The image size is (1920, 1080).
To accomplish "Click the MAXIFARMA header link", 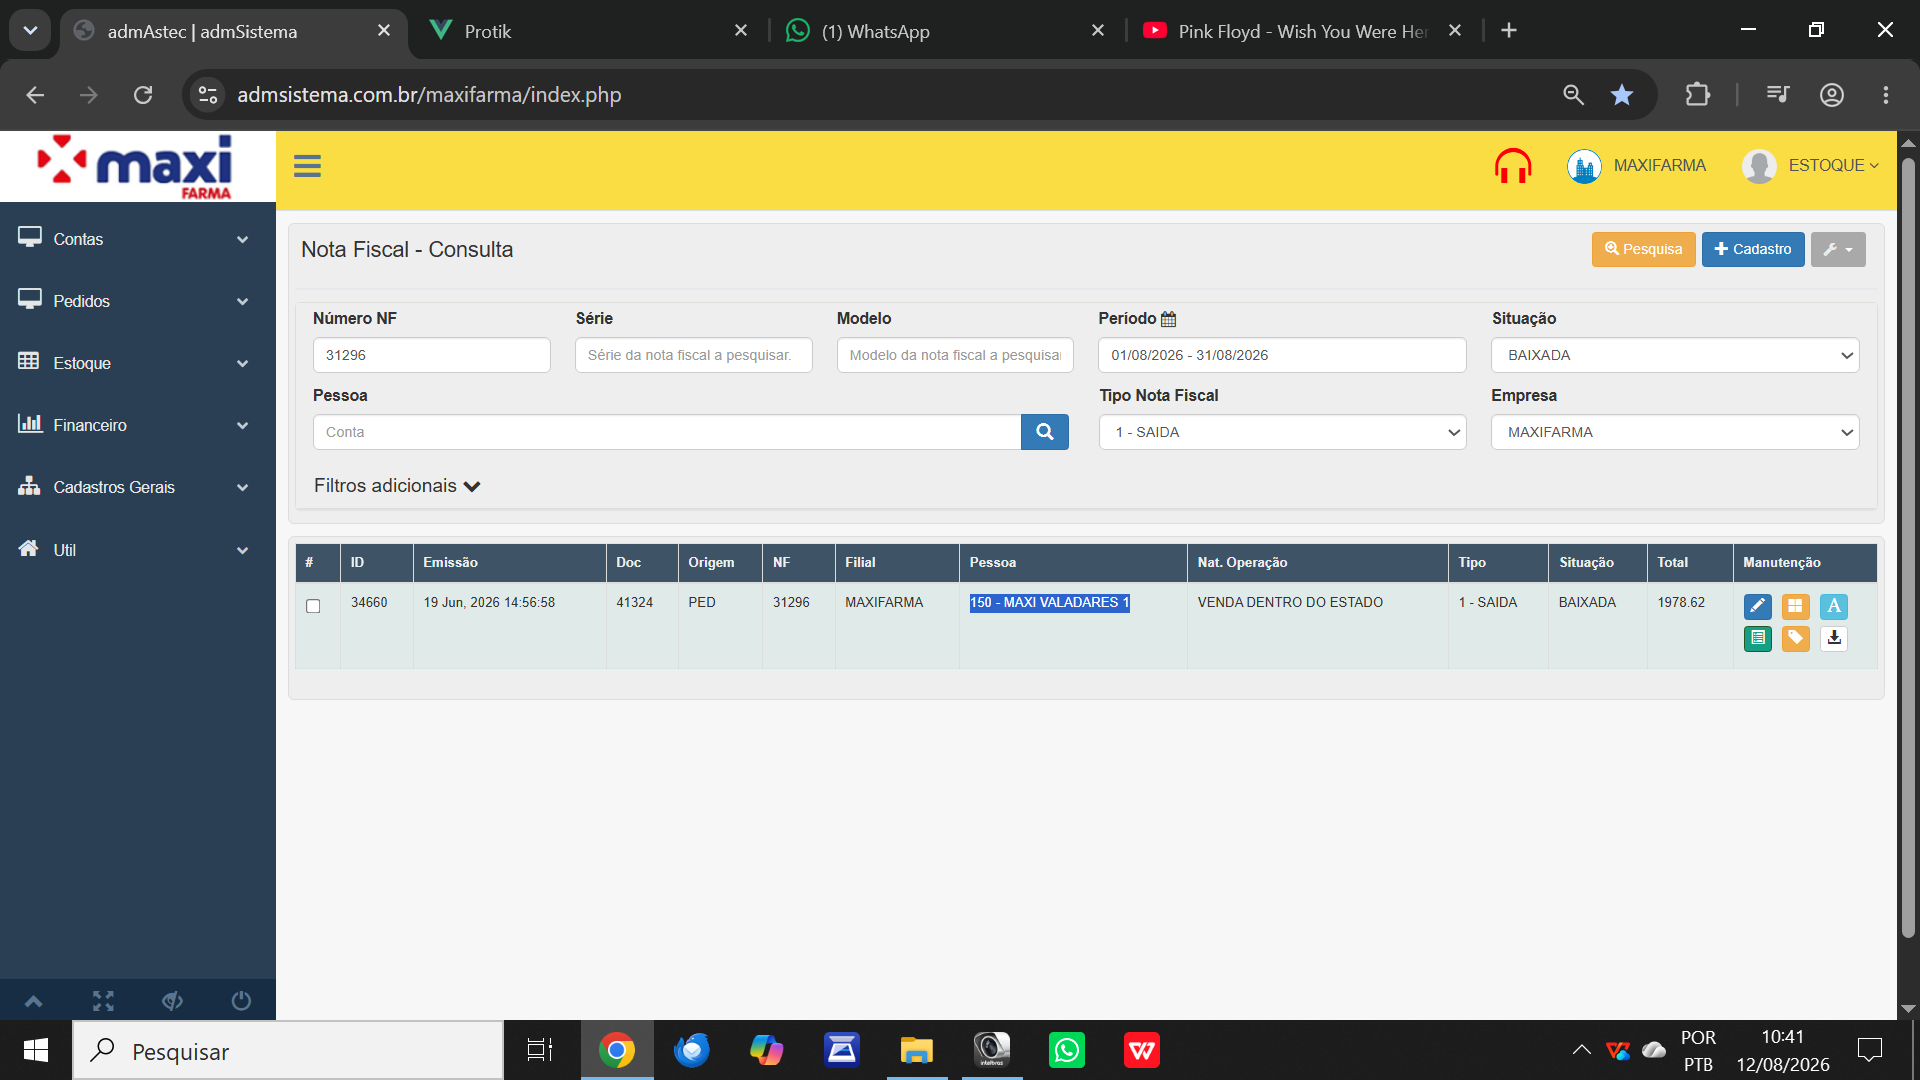I will (1659, 166).
